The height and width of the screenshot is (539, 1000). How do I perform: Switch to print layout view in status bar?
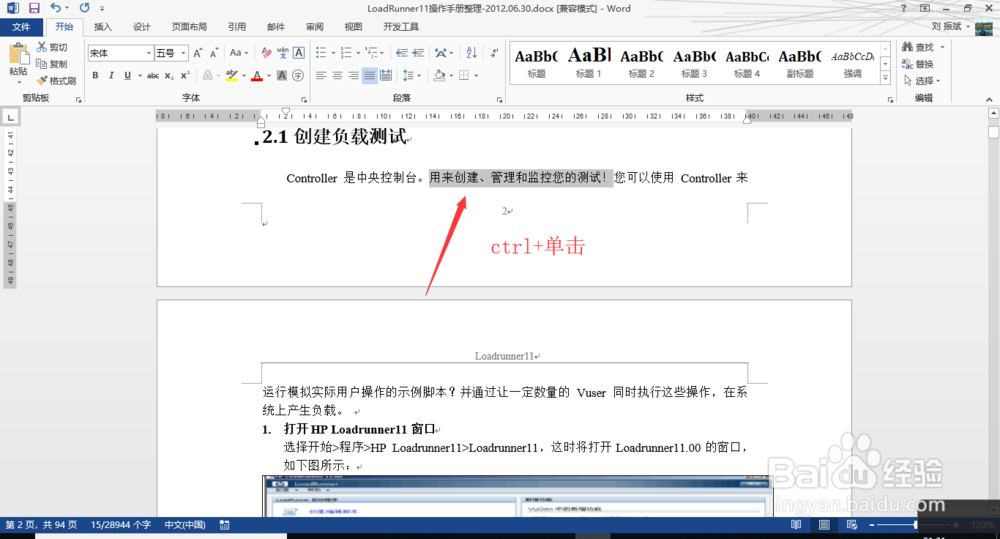[824, 524]
